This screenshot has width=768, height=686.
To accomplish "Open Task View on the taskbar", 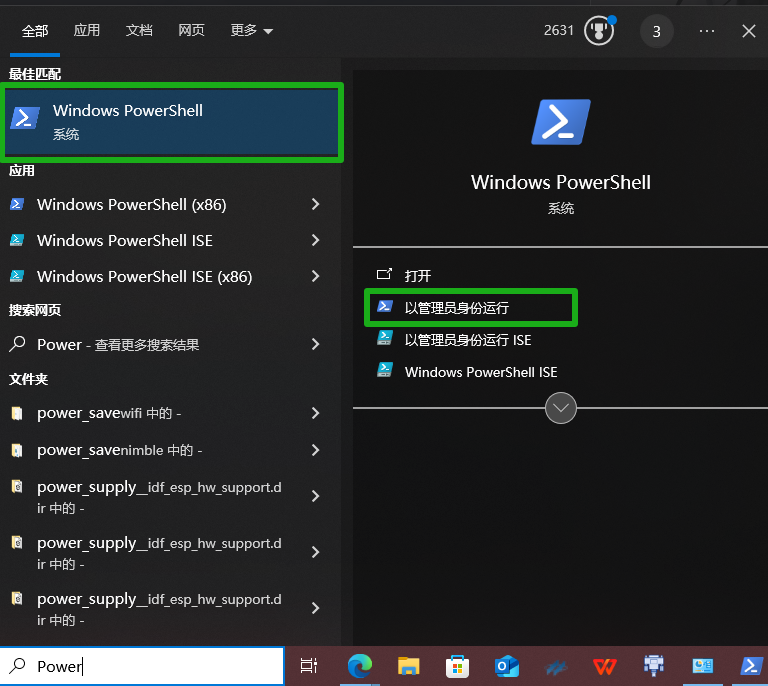I will click(309, 666).
